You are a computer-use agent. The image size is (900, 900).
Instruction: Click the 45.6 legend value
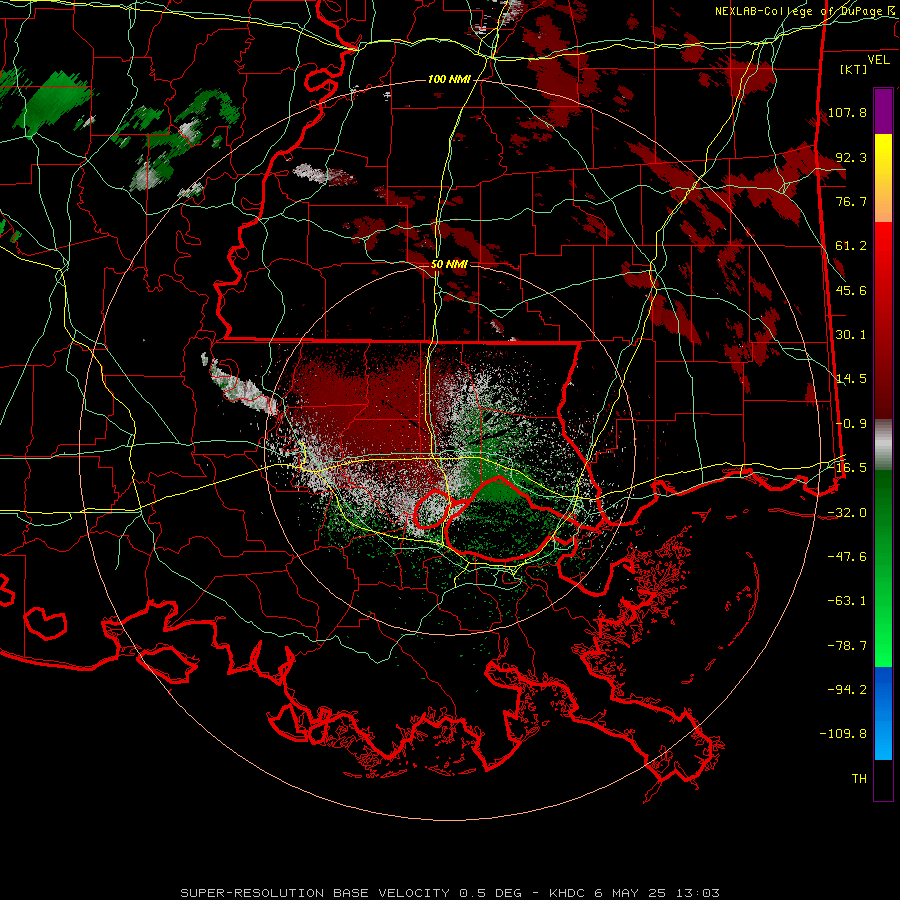coord(851,290)
